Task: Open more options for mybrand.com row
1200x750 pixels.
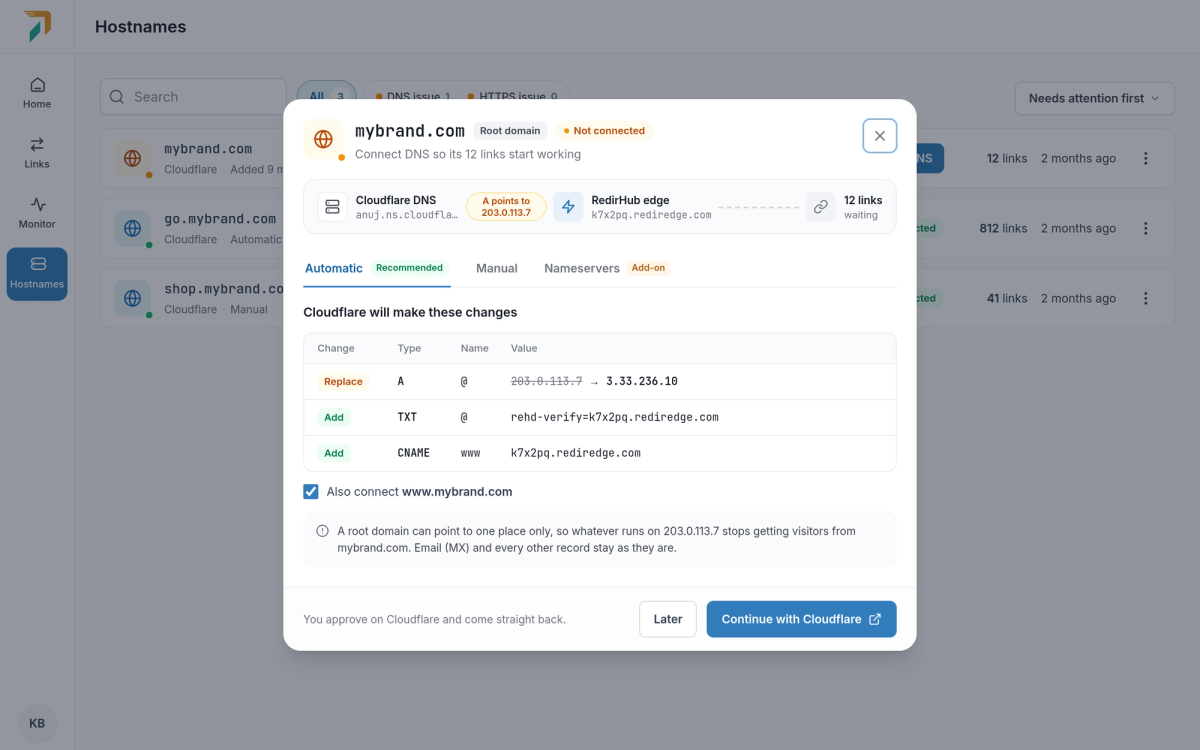Action: point(1146,158)
